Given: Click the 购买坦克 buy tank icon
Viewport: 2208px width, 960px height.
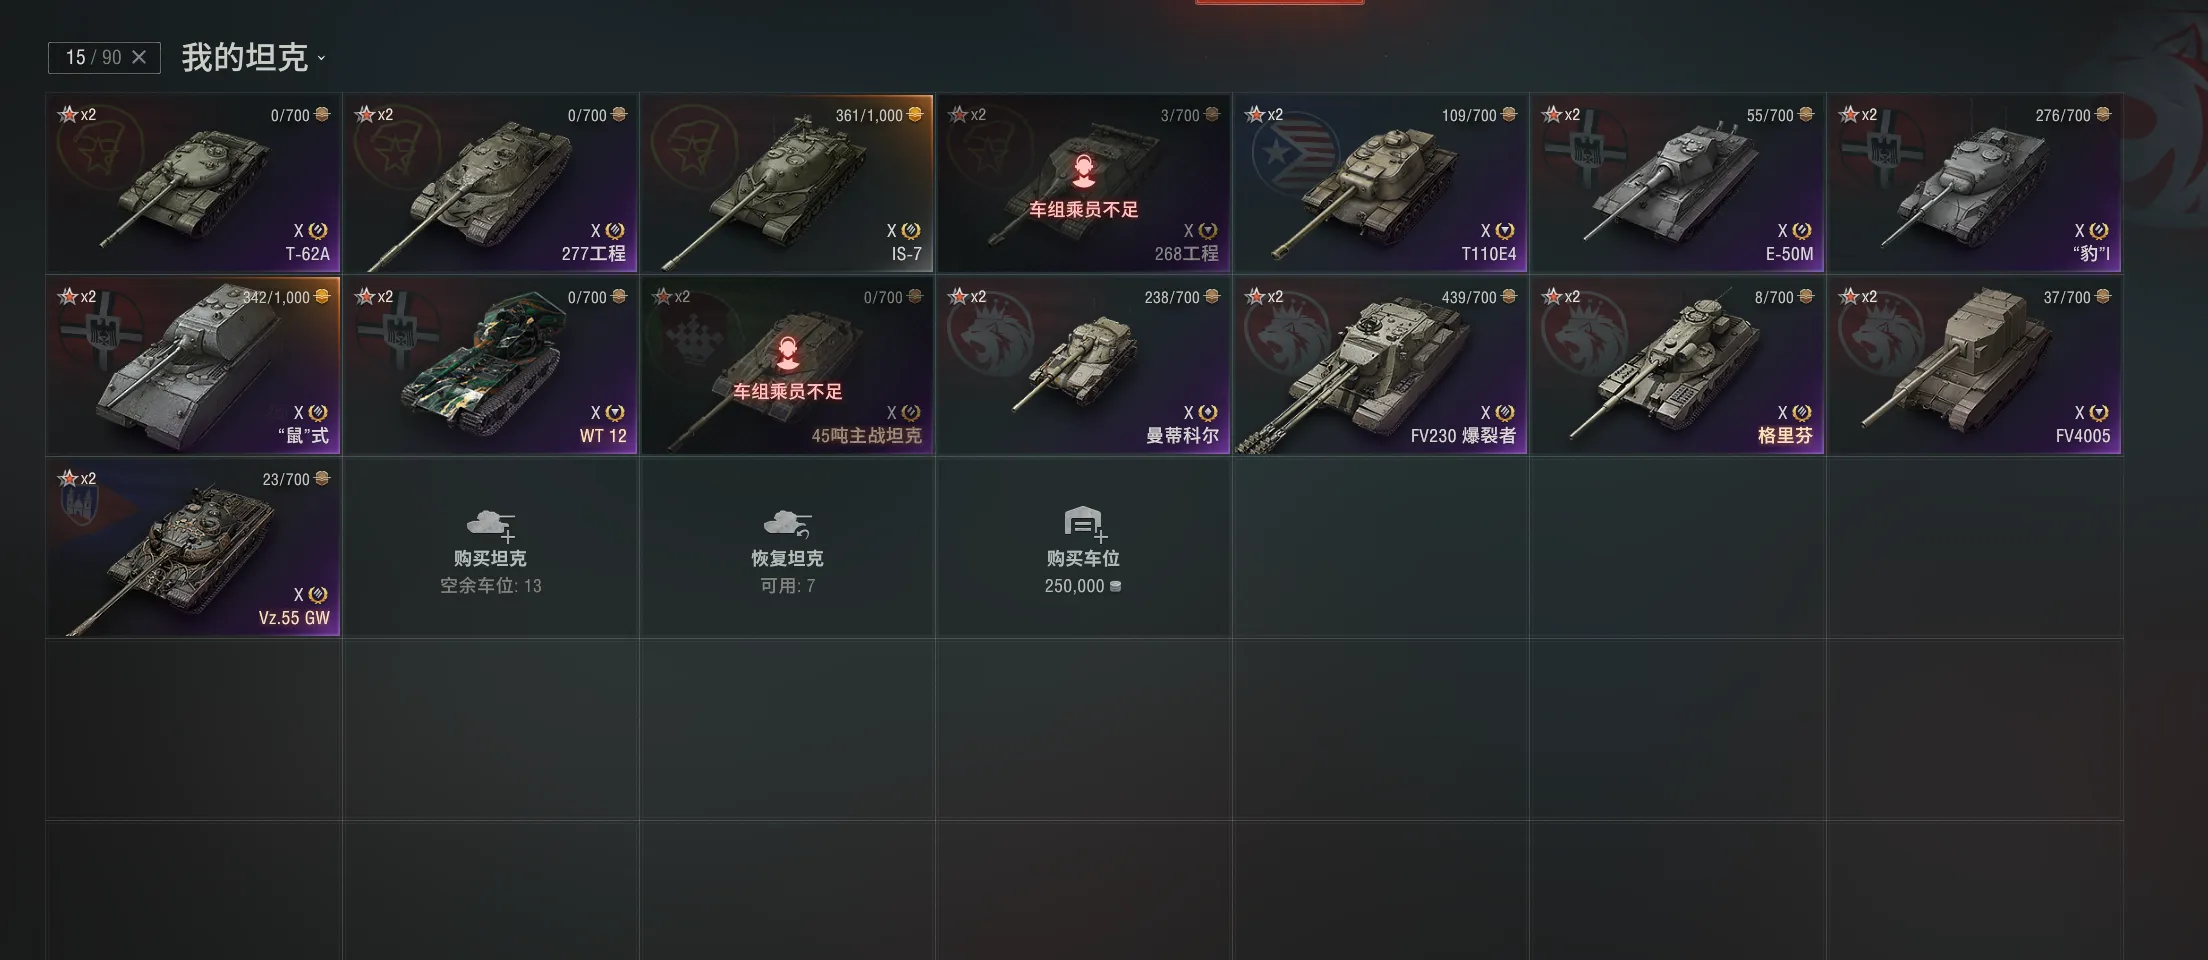Looking at the screenshot, I should [x=490, y=524].
